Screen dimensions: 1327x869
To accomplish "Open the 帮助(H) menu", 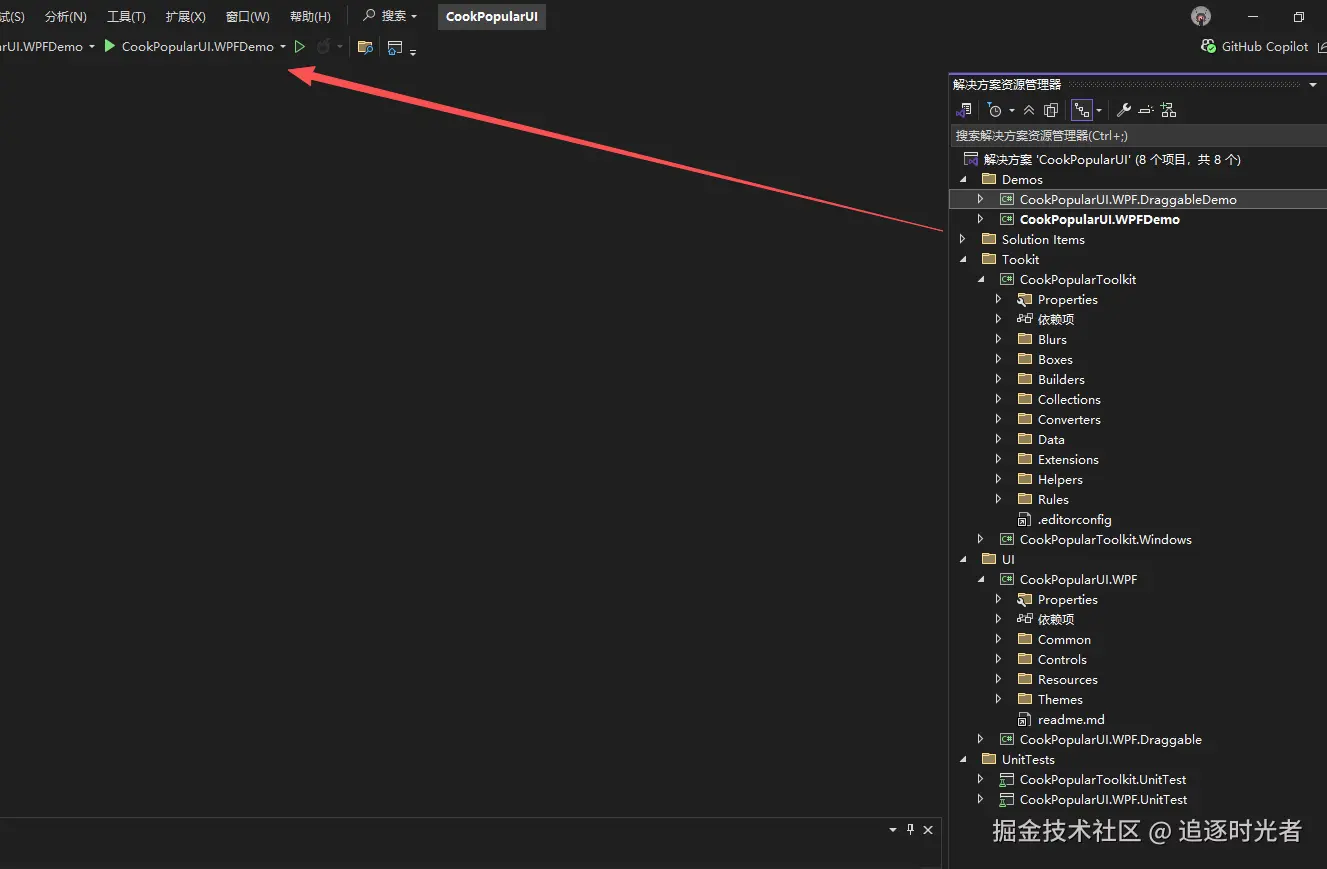I will coord(310,17).
